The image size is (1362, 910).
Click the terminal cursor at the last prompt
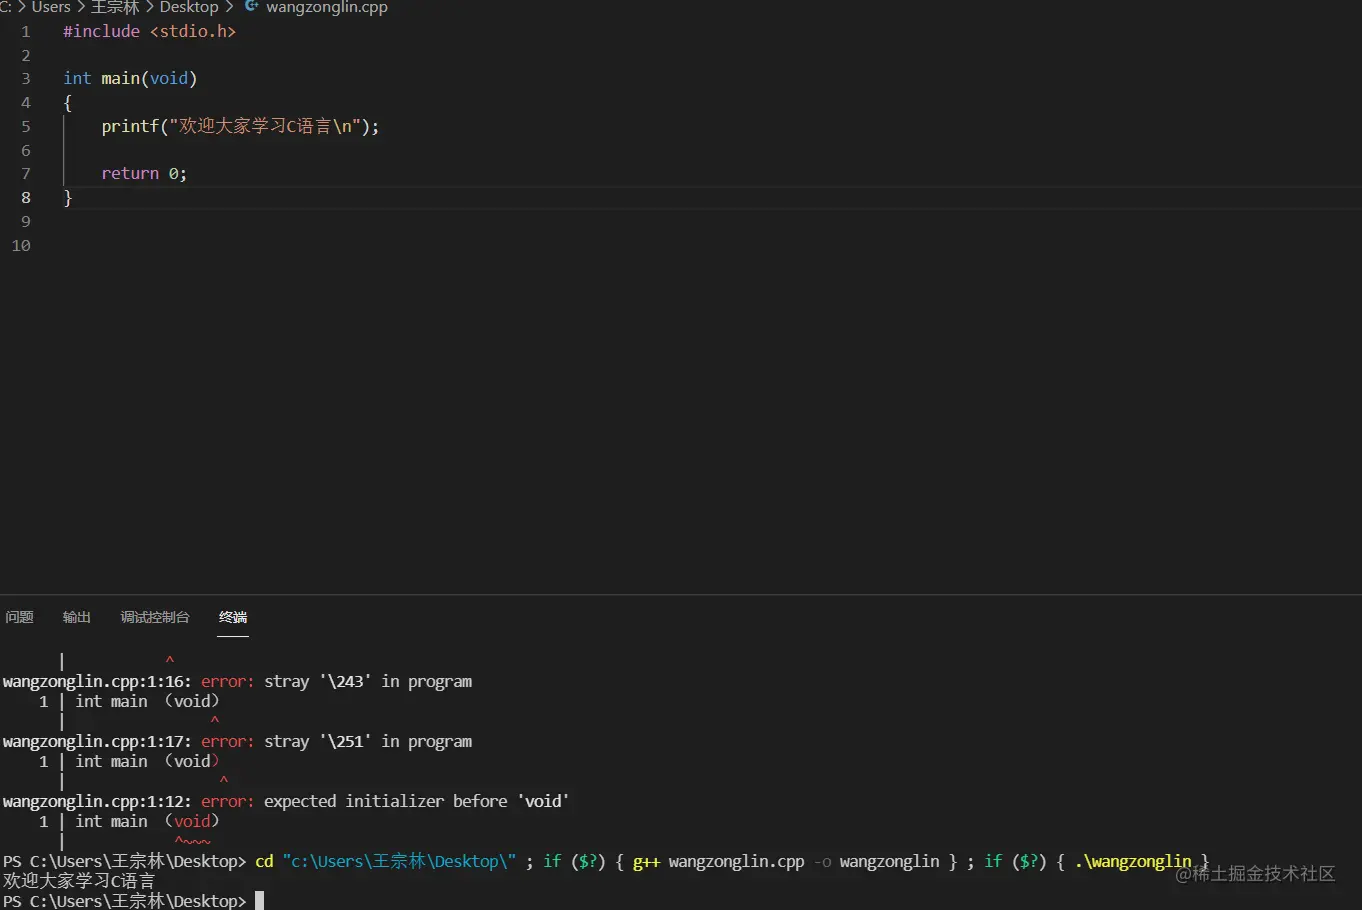click(259, 901)
